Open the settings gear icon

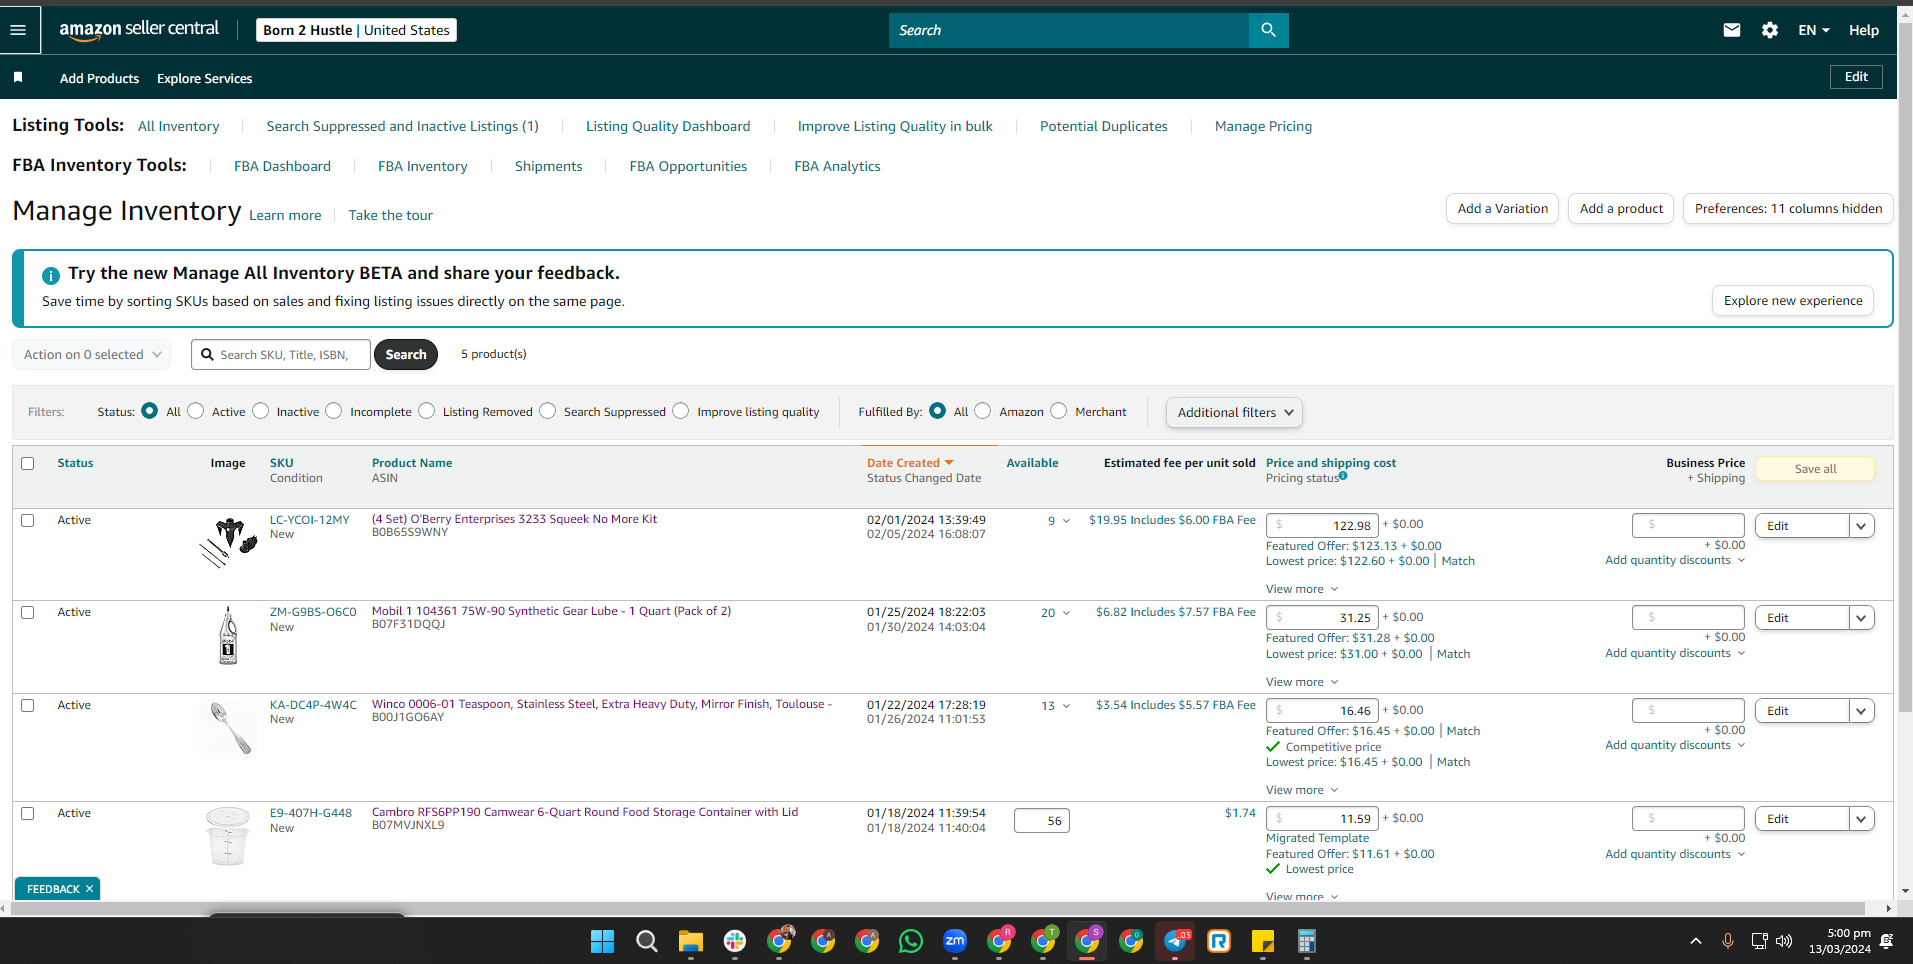1770,30
